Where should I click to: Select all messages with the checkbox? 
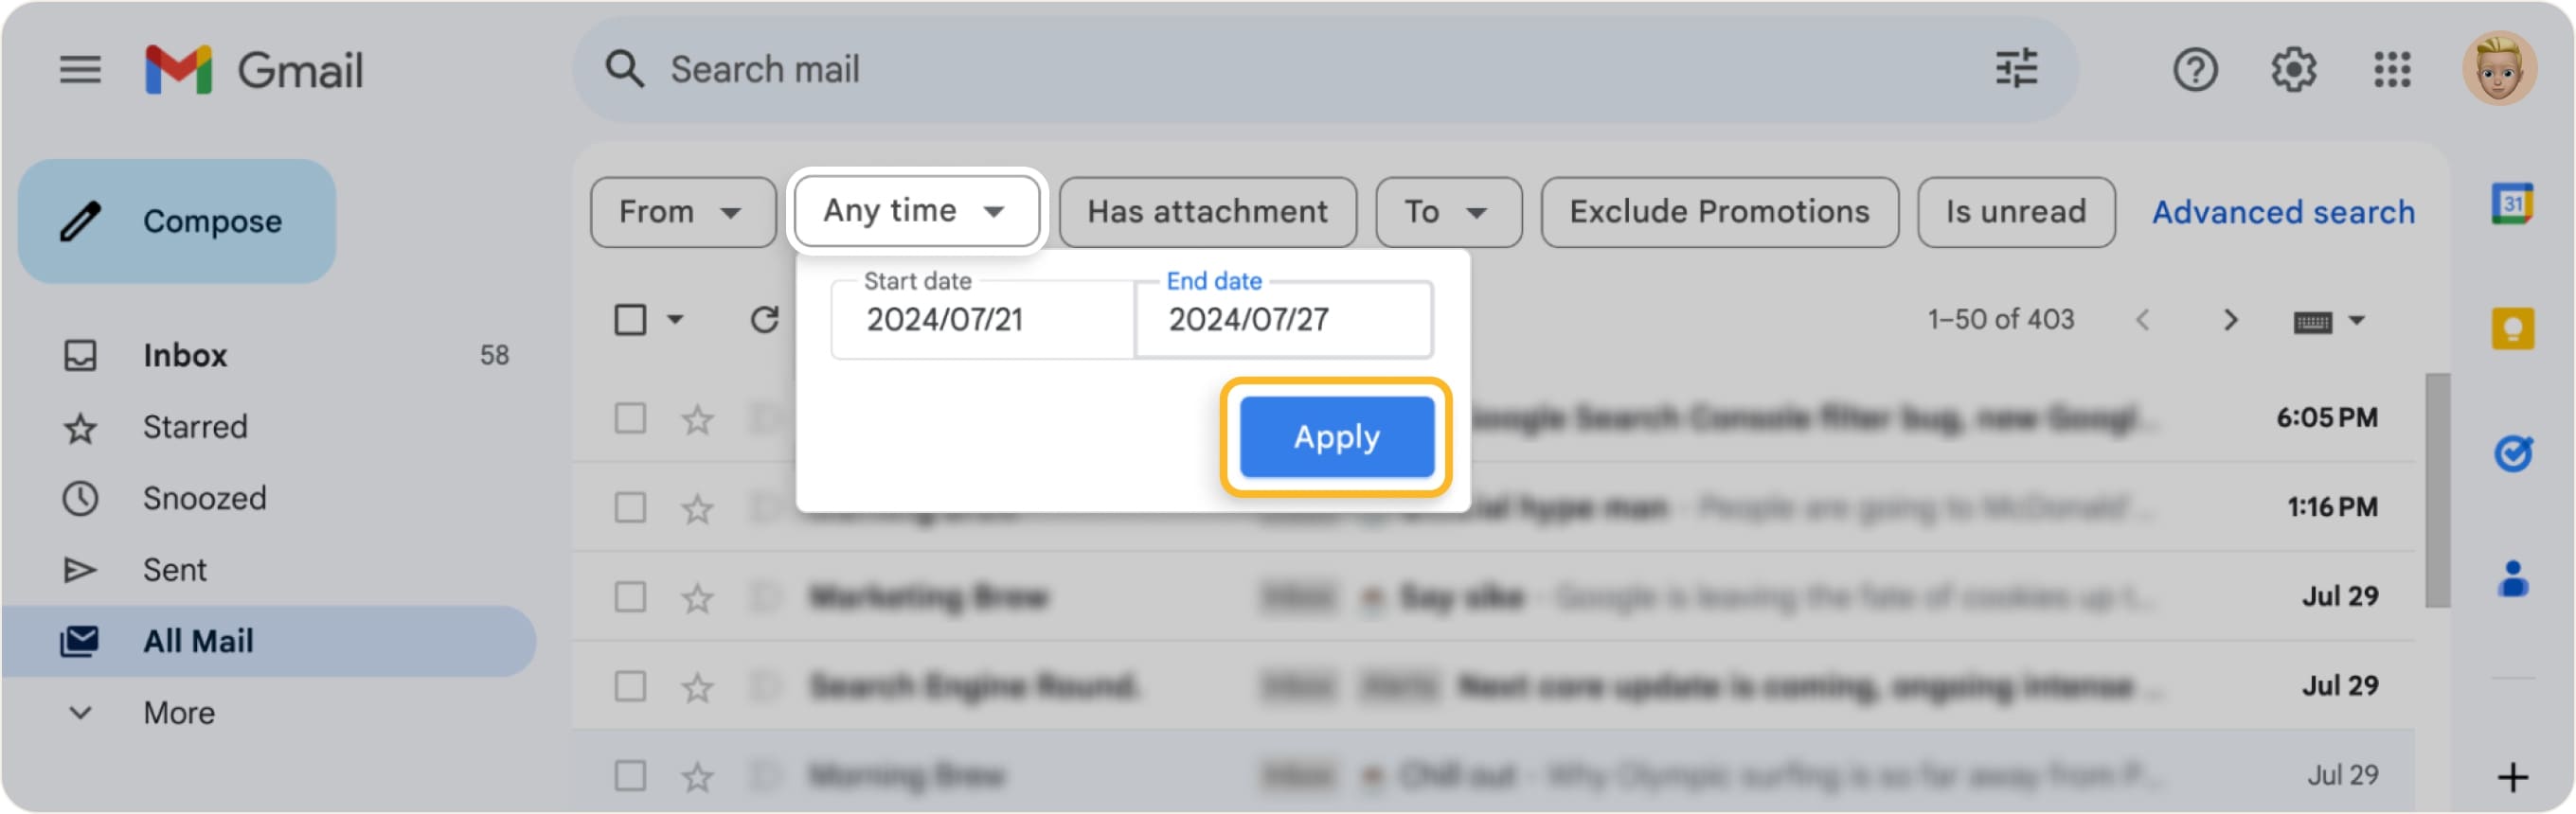click(629, 318)
